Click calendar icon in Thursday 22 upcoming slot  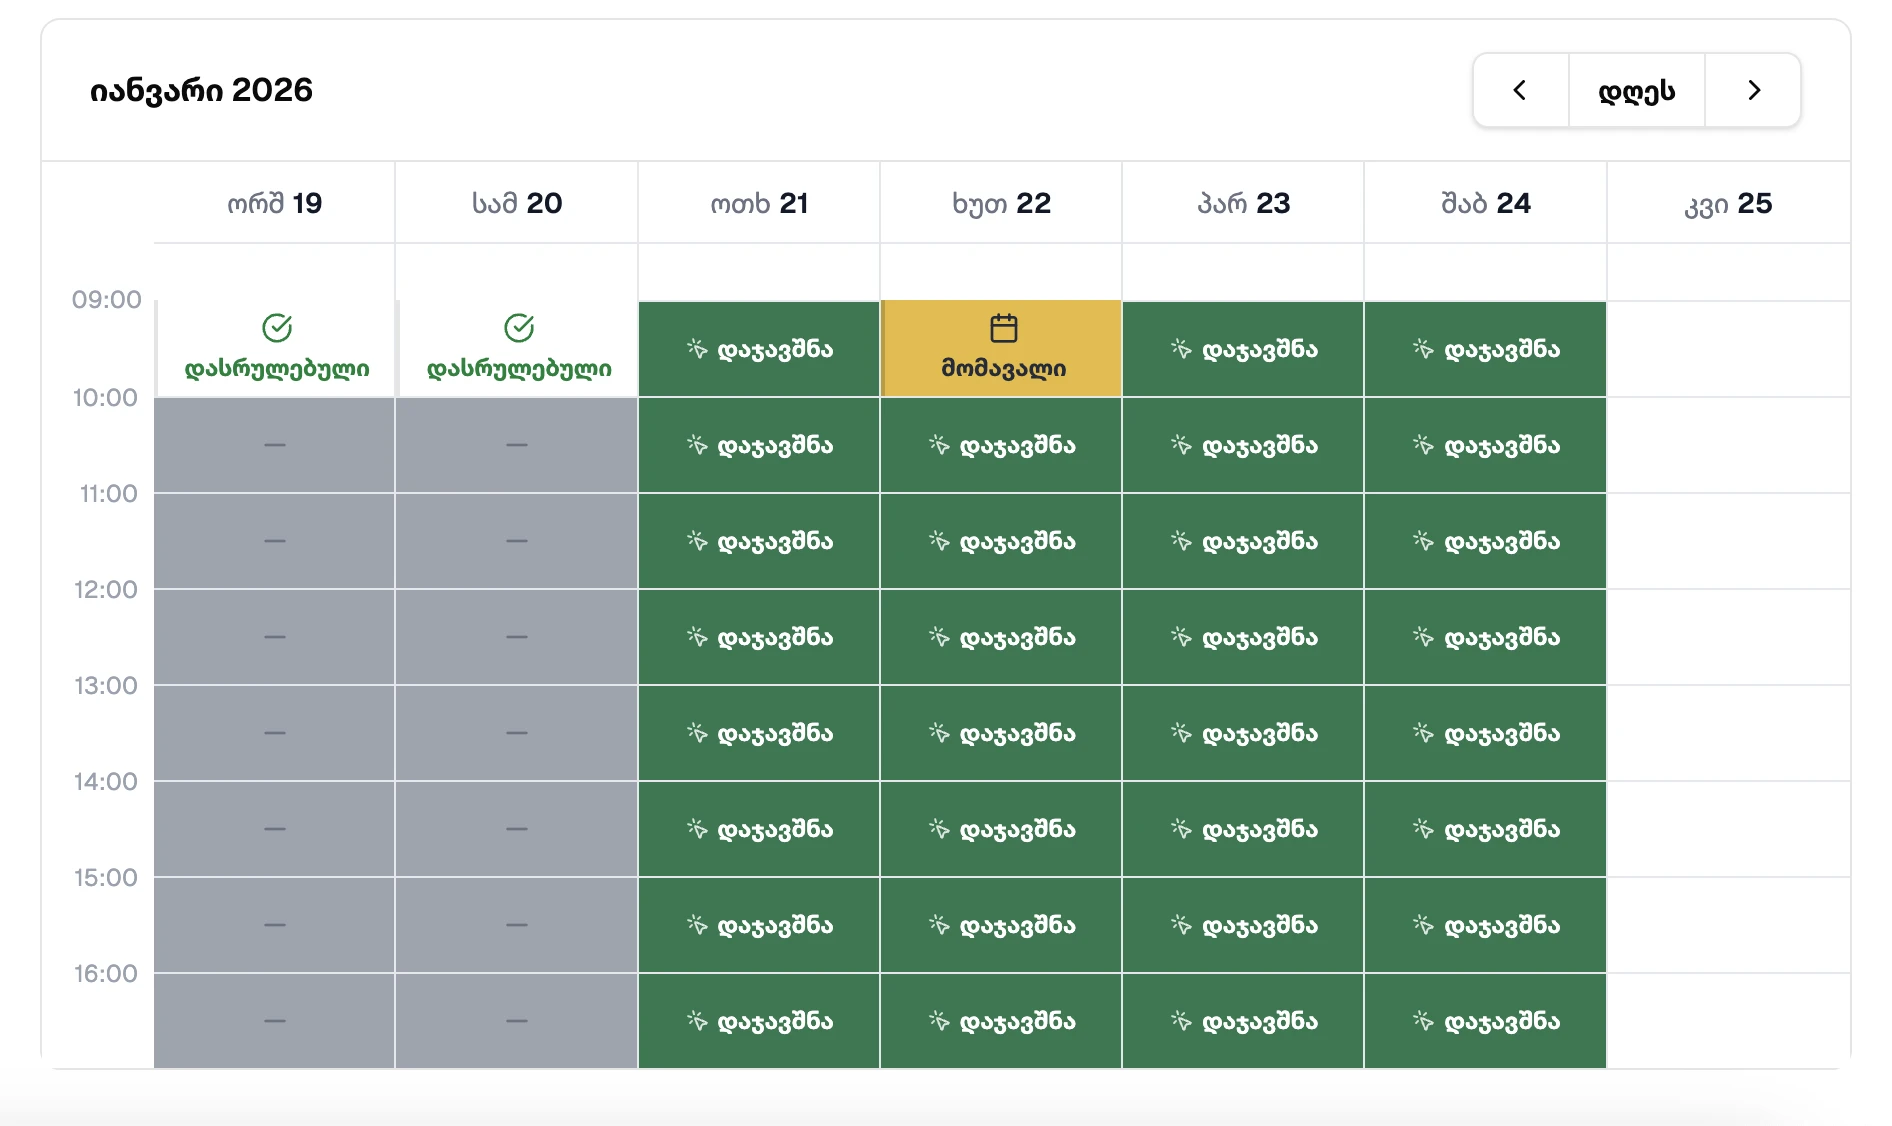coord(1003,328)
